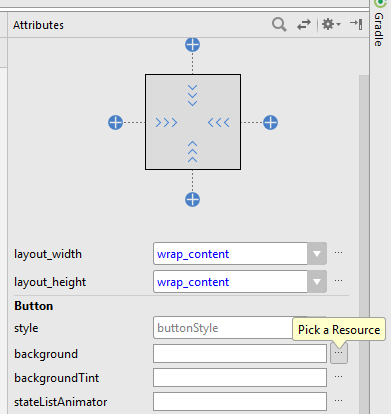Viewport: 392px width, 414px height.
Task: Switch to all attributes view arrows icon
Action: pos(304,25)
